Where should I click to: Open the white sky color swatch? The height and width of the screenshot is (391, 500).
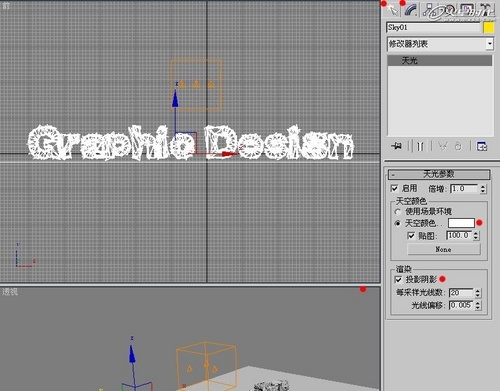pyautogui.click(x=461, y=223)
